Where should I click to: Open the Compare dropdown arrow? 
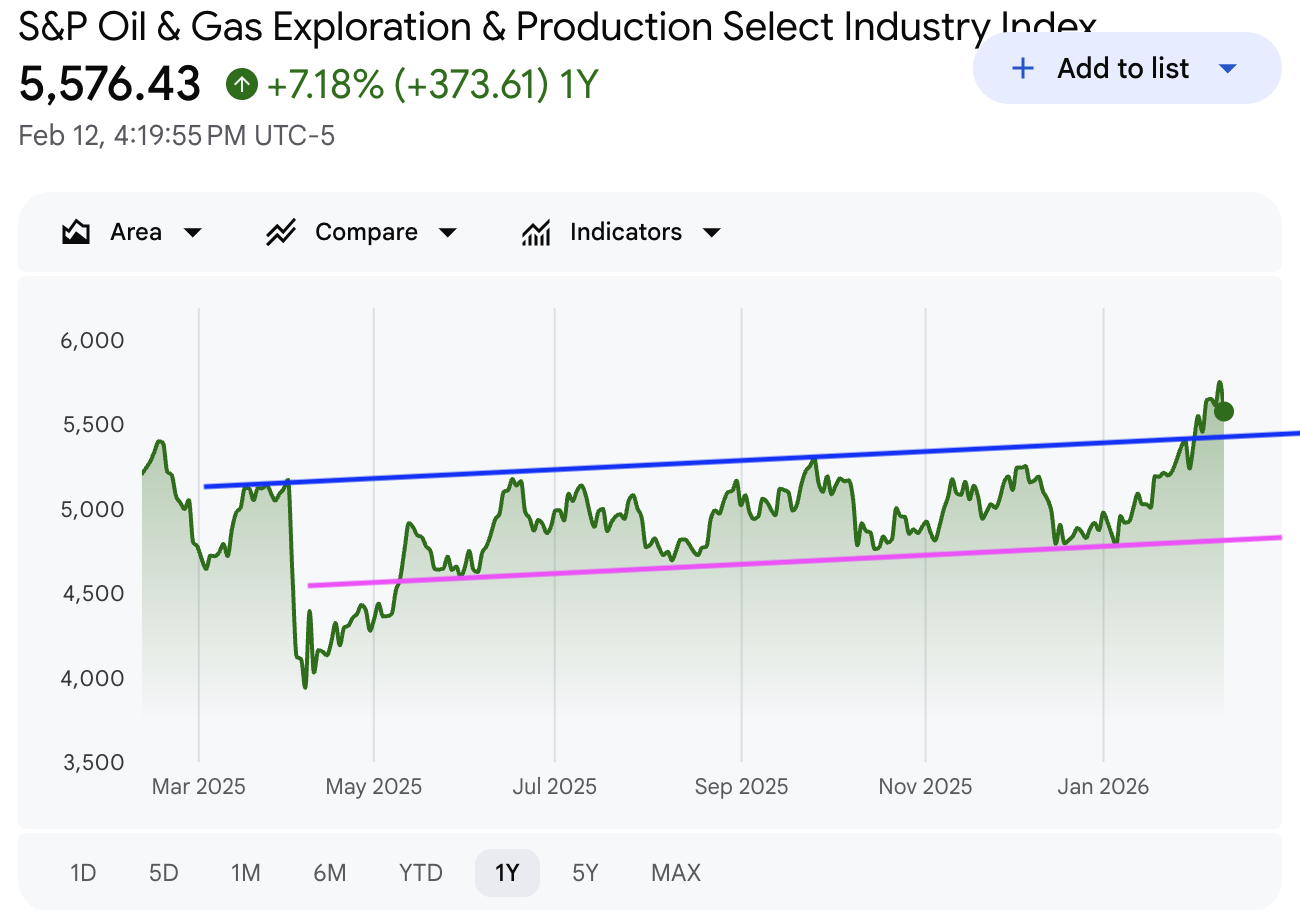(x=448, y=233)
